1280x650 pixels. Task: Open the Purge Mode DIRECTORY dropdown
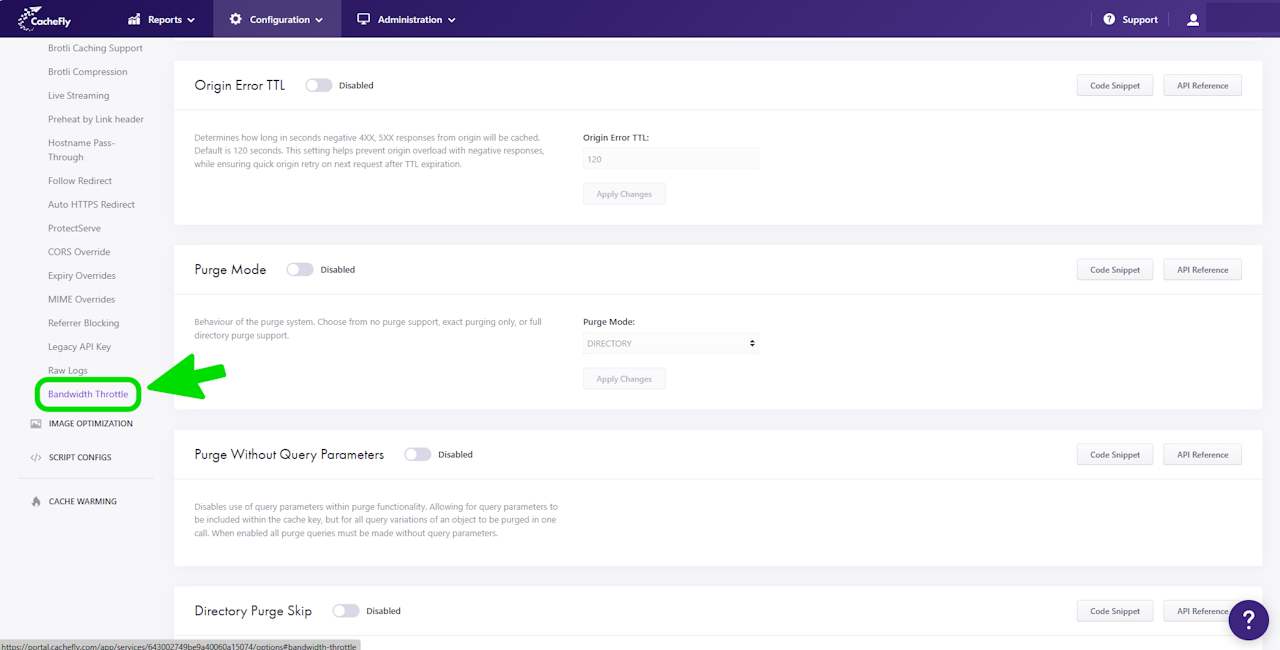(671, 343)
